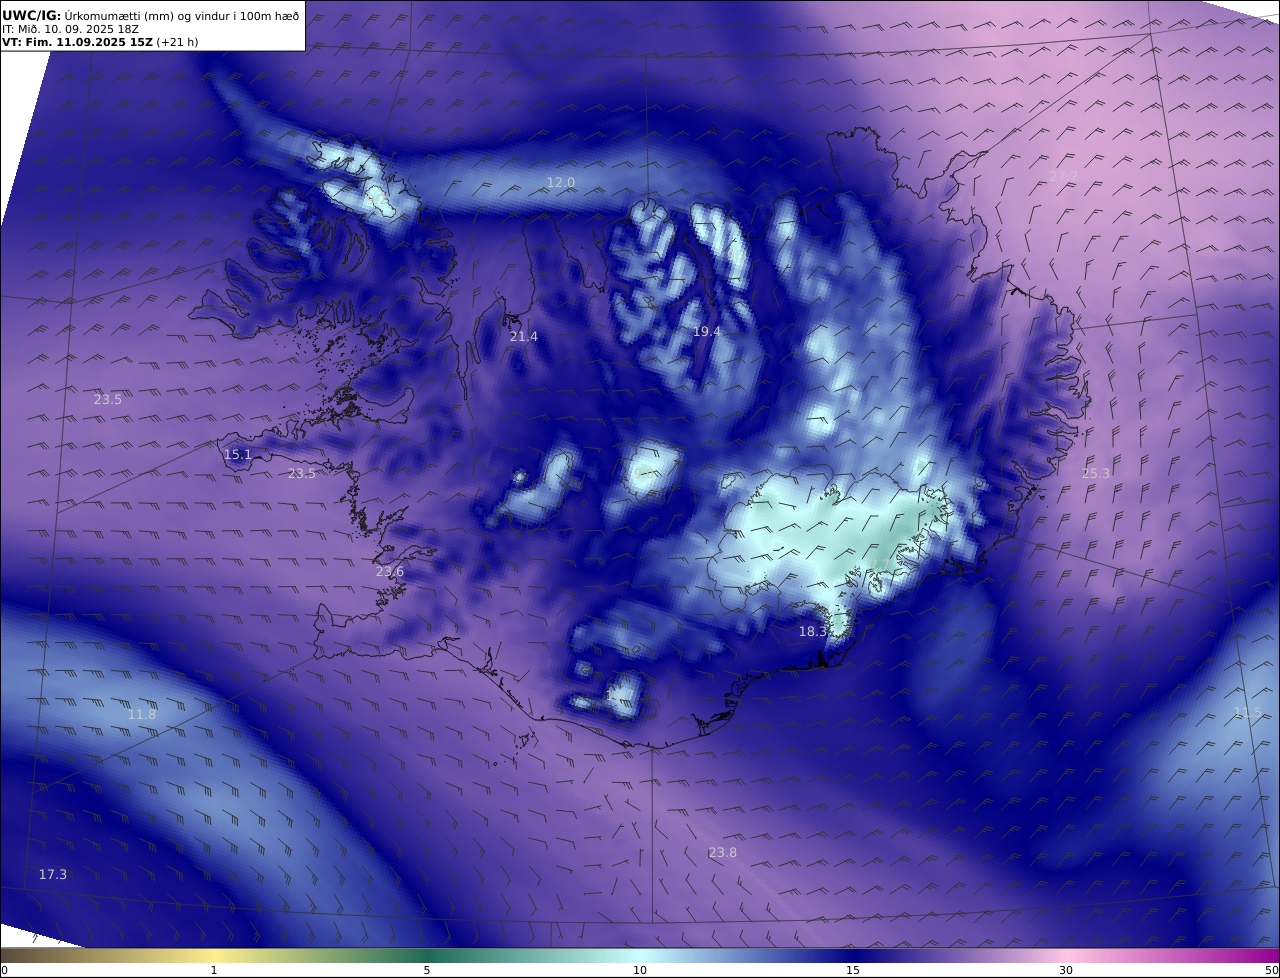The width and height of the screenshot is (1280, 978).
Task: Pick the 19.4 value label
Action: (706, 331)
